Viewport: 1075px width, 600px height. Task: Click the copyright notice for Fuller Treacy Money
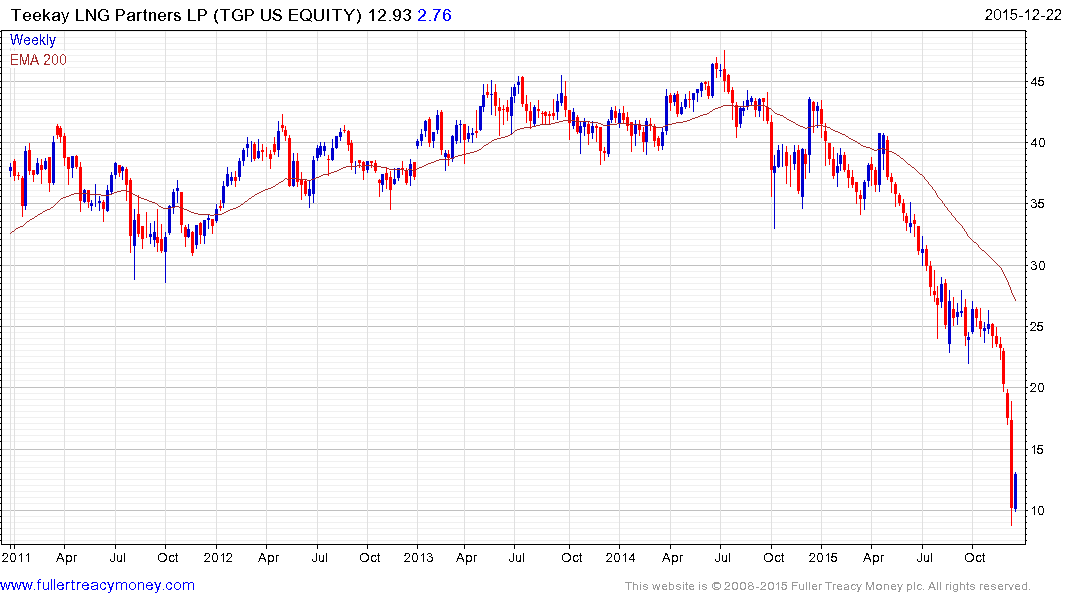point(828,586)
